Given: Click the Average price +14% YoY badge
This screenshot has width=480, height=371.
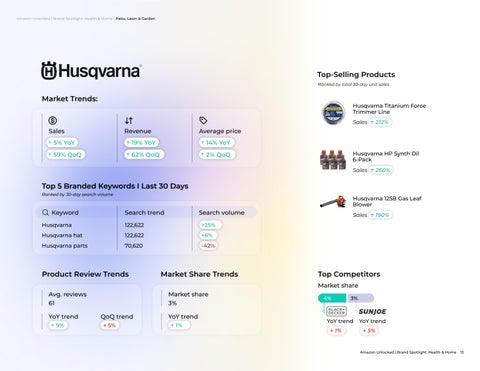Looking at the screenshot, I should click(x=217, y=143).
